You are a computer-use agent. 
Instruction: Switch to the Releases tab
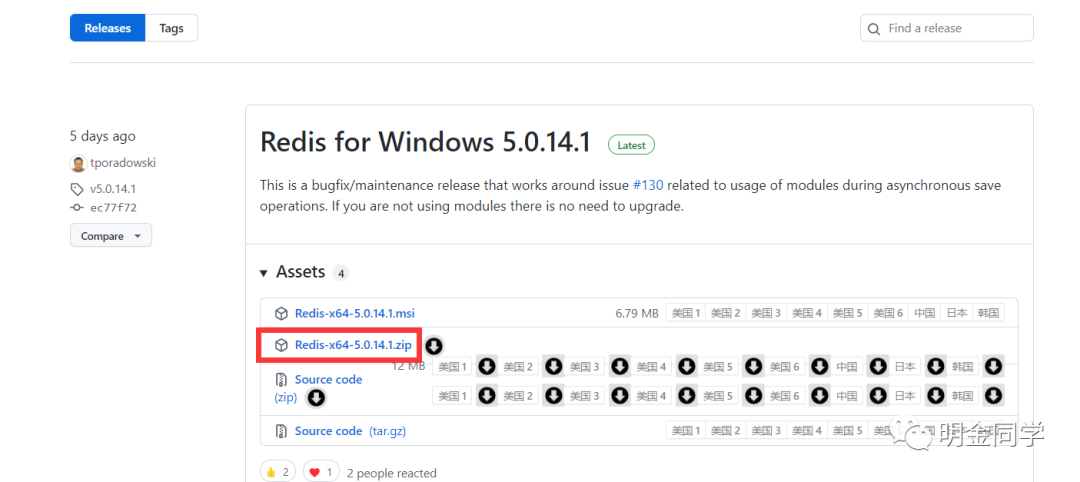coord(107,28)
